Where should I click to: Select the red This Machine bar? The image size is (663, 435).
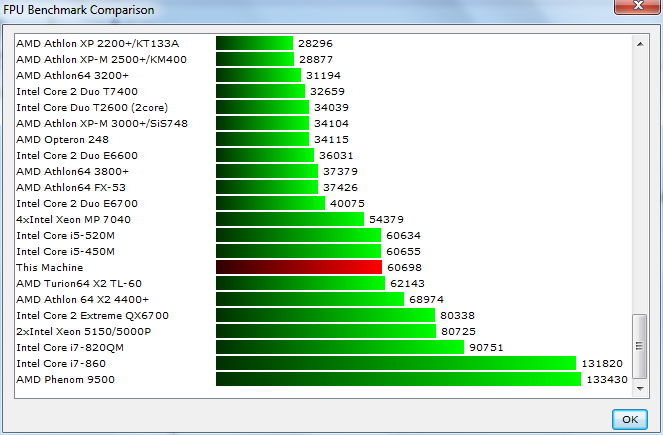coord(299,267)
